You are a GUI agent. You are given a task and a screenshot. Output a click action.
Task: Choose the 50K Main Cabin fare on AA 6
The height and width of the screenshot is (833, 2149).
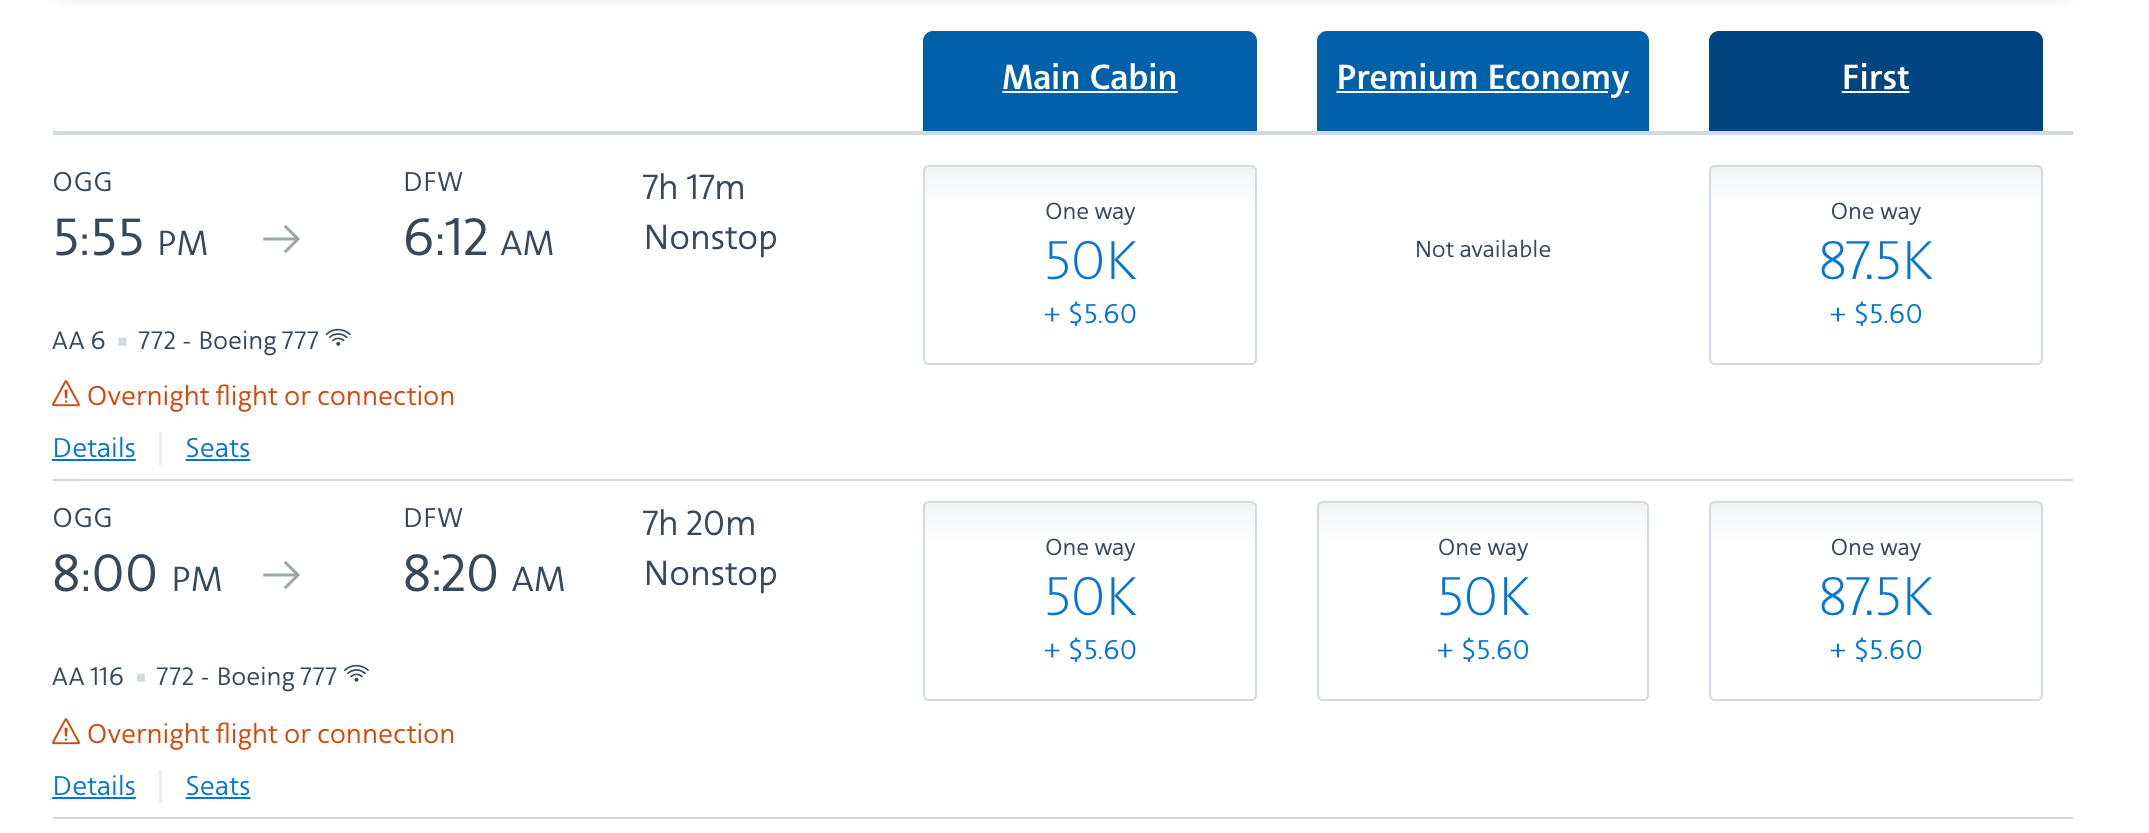tap(1089, 265)
